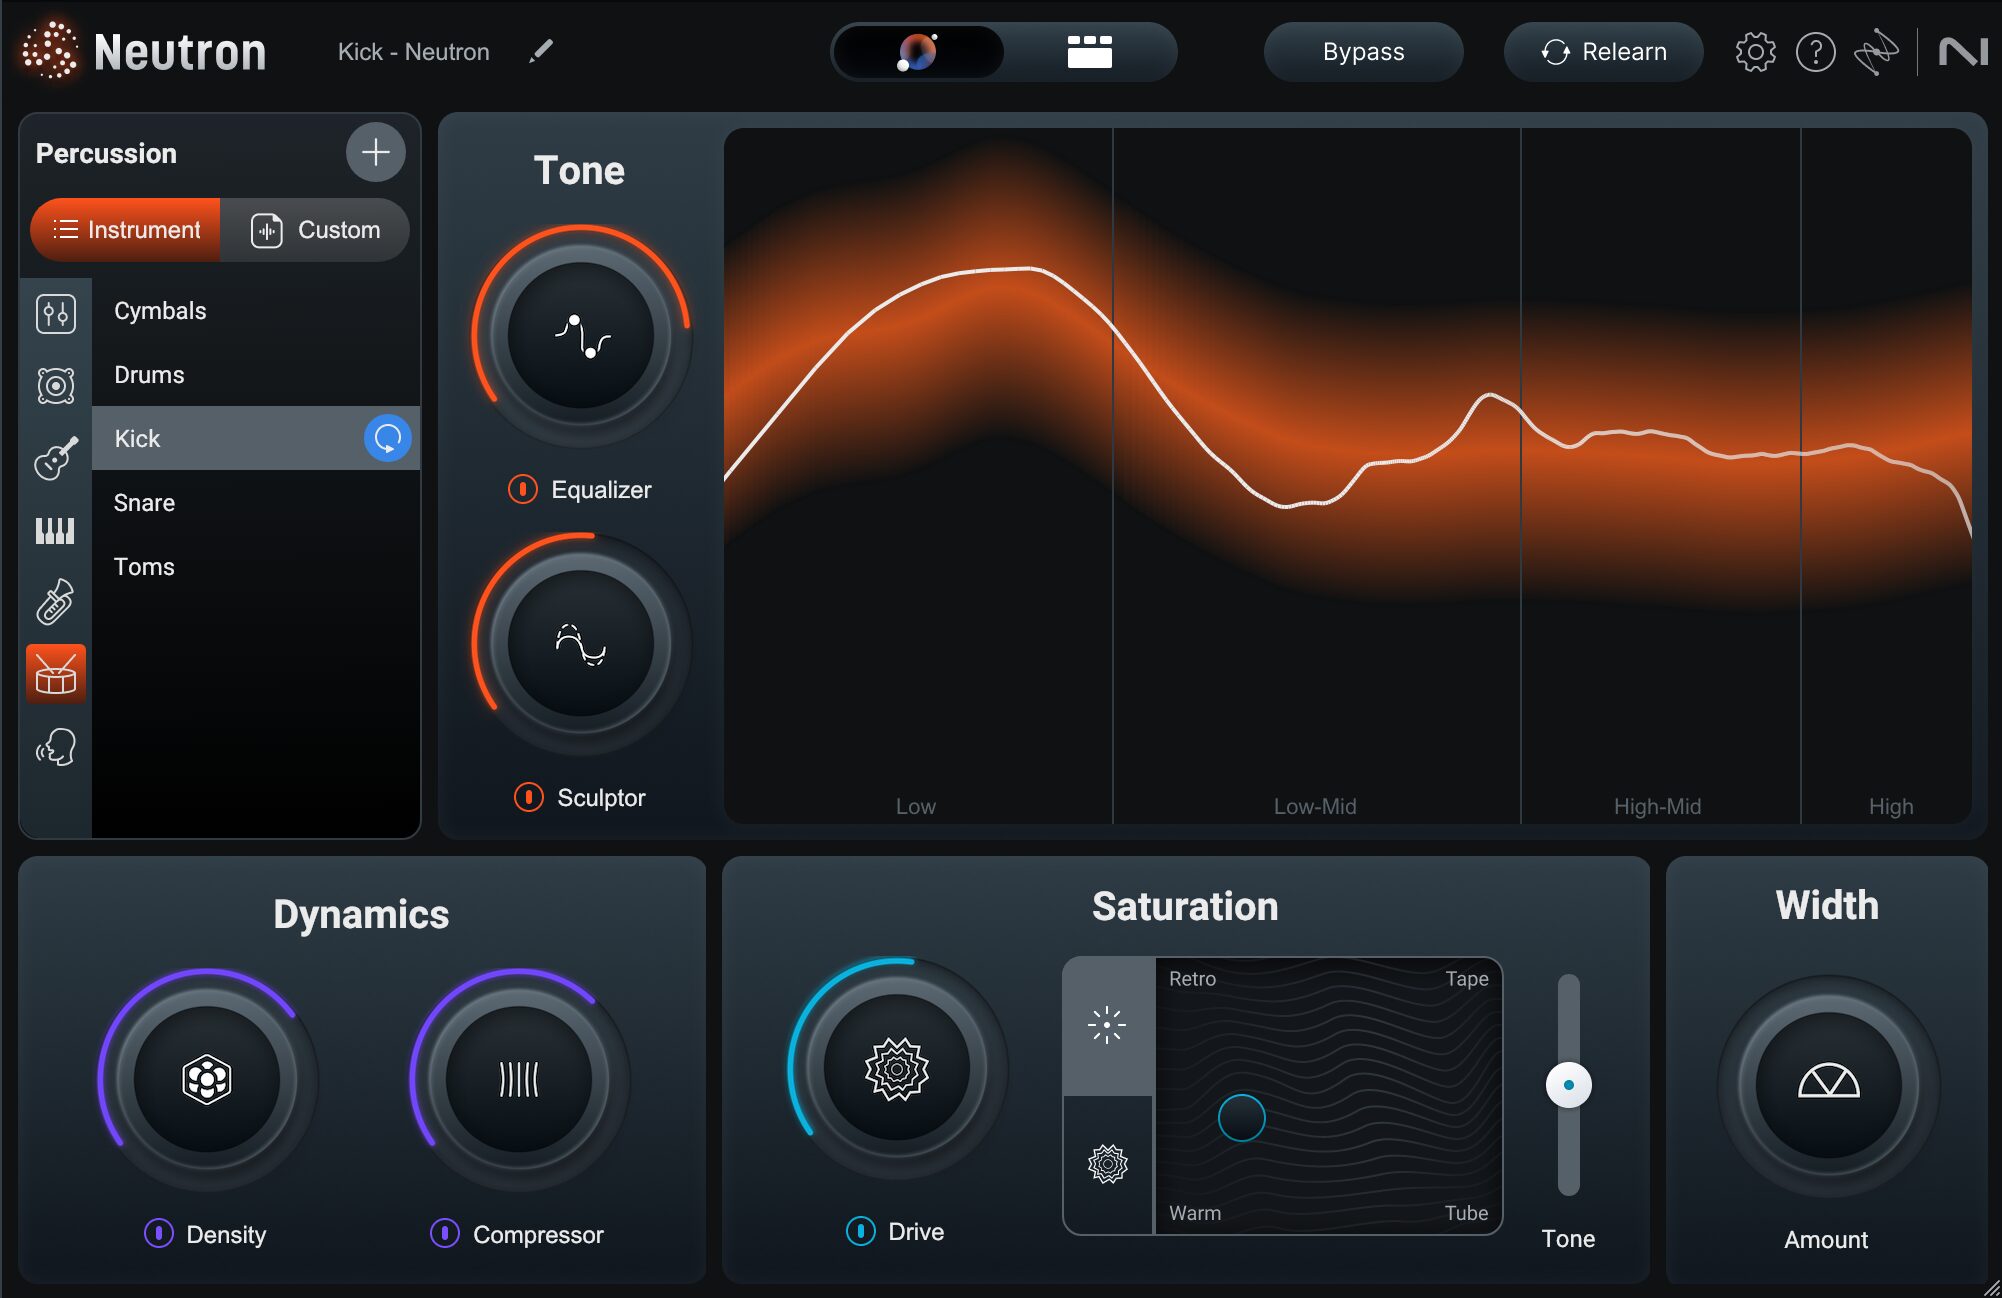Toggle the Sculptor power button
The height and width of the screenshot is (1298, 2002).
pyautogui.click(x=528, y=797)
